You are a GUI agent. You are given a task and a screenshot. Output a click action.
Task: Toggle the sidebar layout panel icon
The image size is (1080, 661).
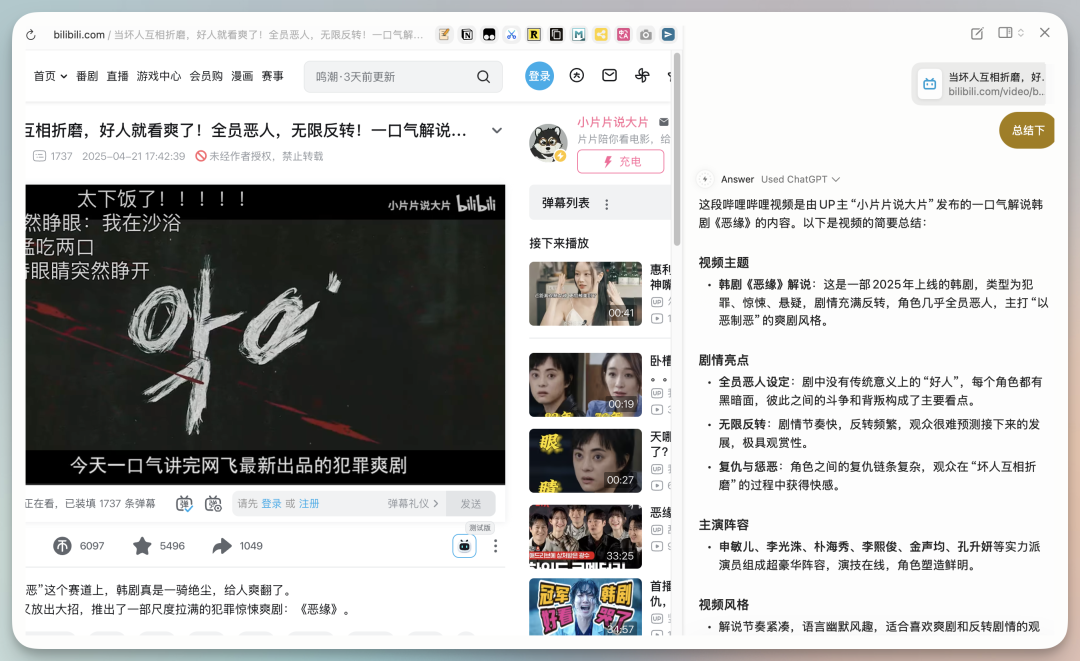(x=1006, y=33)
